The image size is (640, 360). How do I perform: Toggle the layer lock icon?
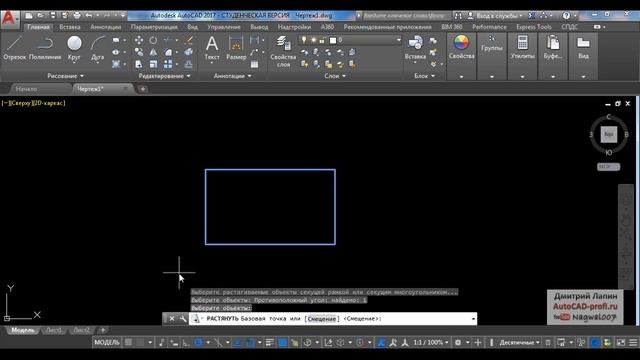point(322,40)
